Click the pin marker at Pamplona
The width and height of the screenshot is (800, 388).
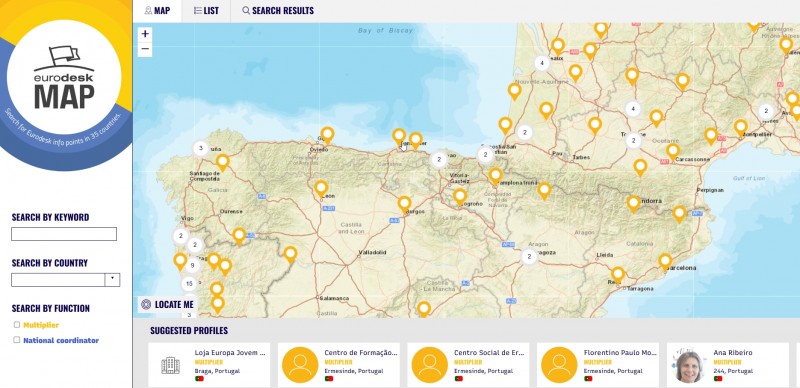pos(495,175)
